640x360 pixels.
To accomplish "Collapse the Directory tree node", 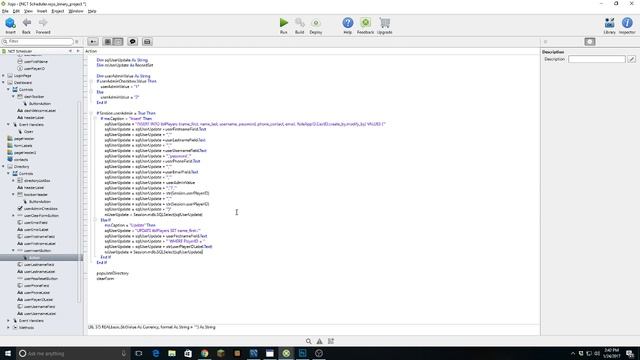I will tap(3, 167).
